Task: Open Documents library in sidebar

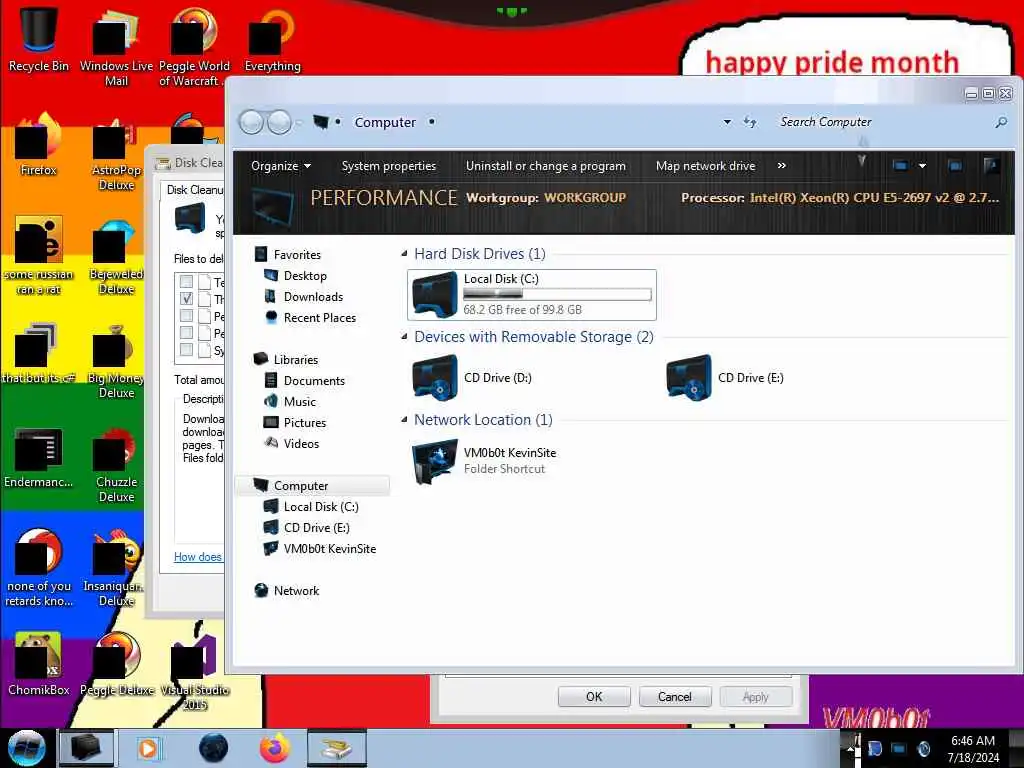Action: [x=313, y=380]
